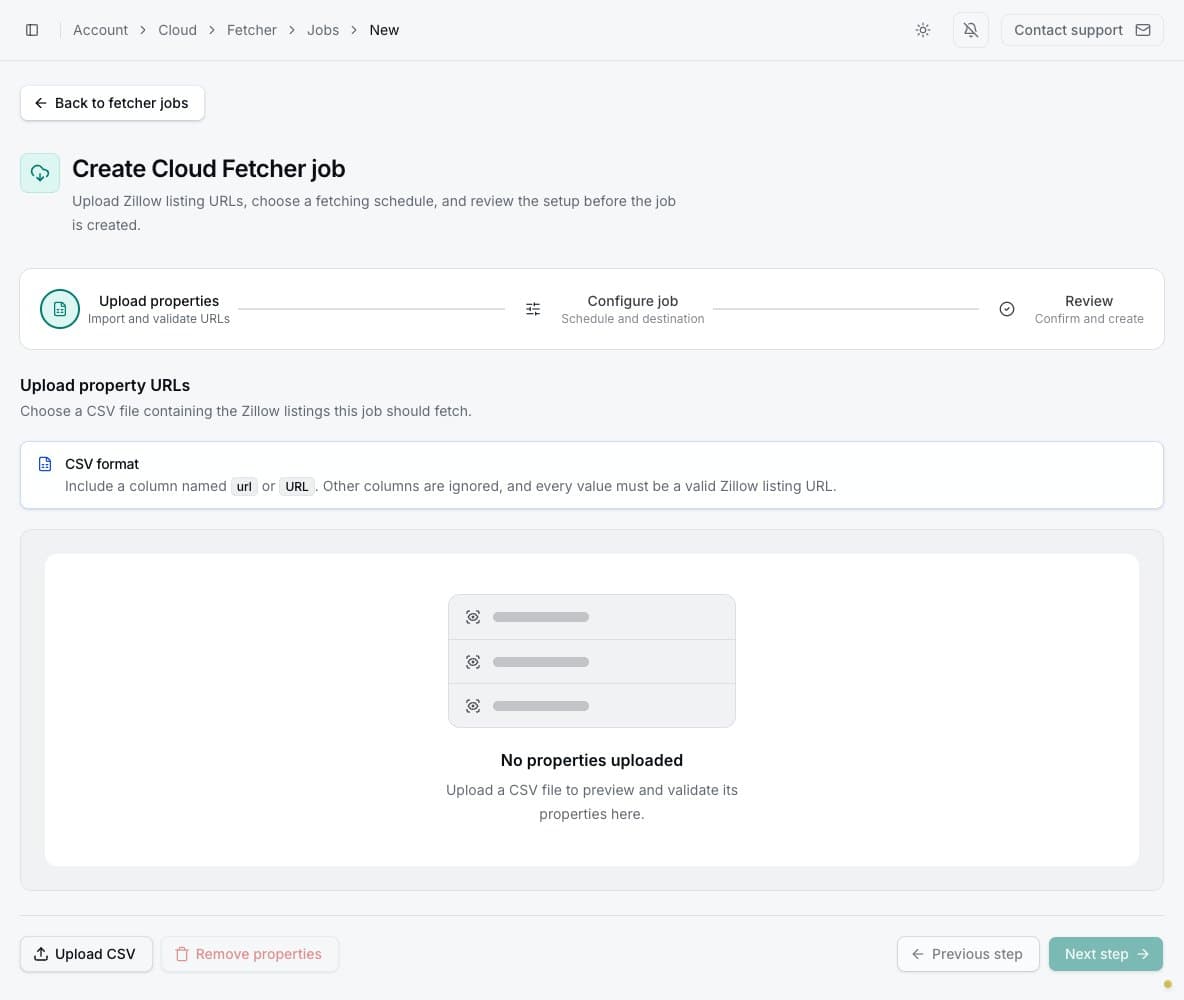Proceed with Next step button
This screenshot has height=1000, width=1184.
point(1105,954)
